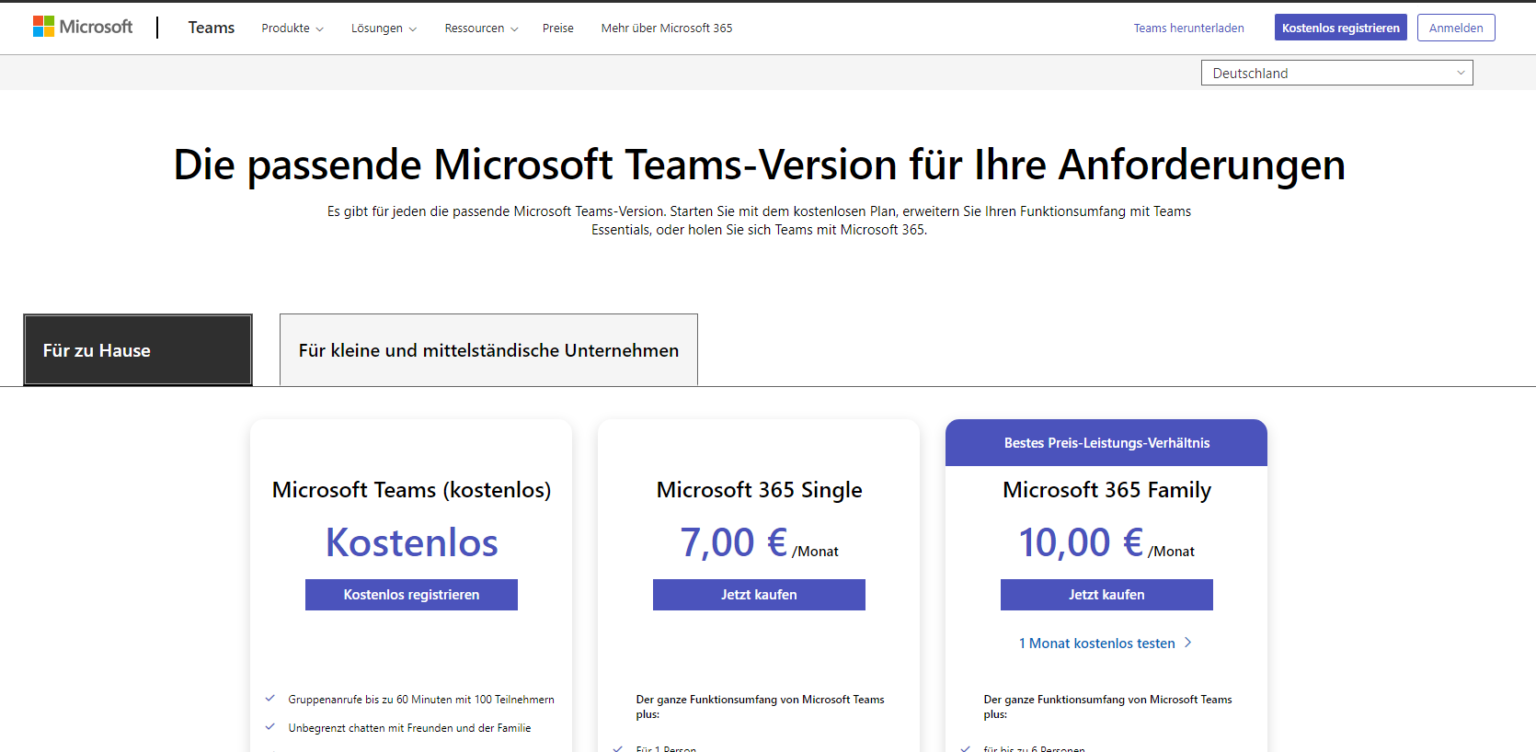Click checkmark icon next to Gruppenanrufe feature
Viewport: 1536px width, 752px height.
pyautogui.click(x=270, y=699)
